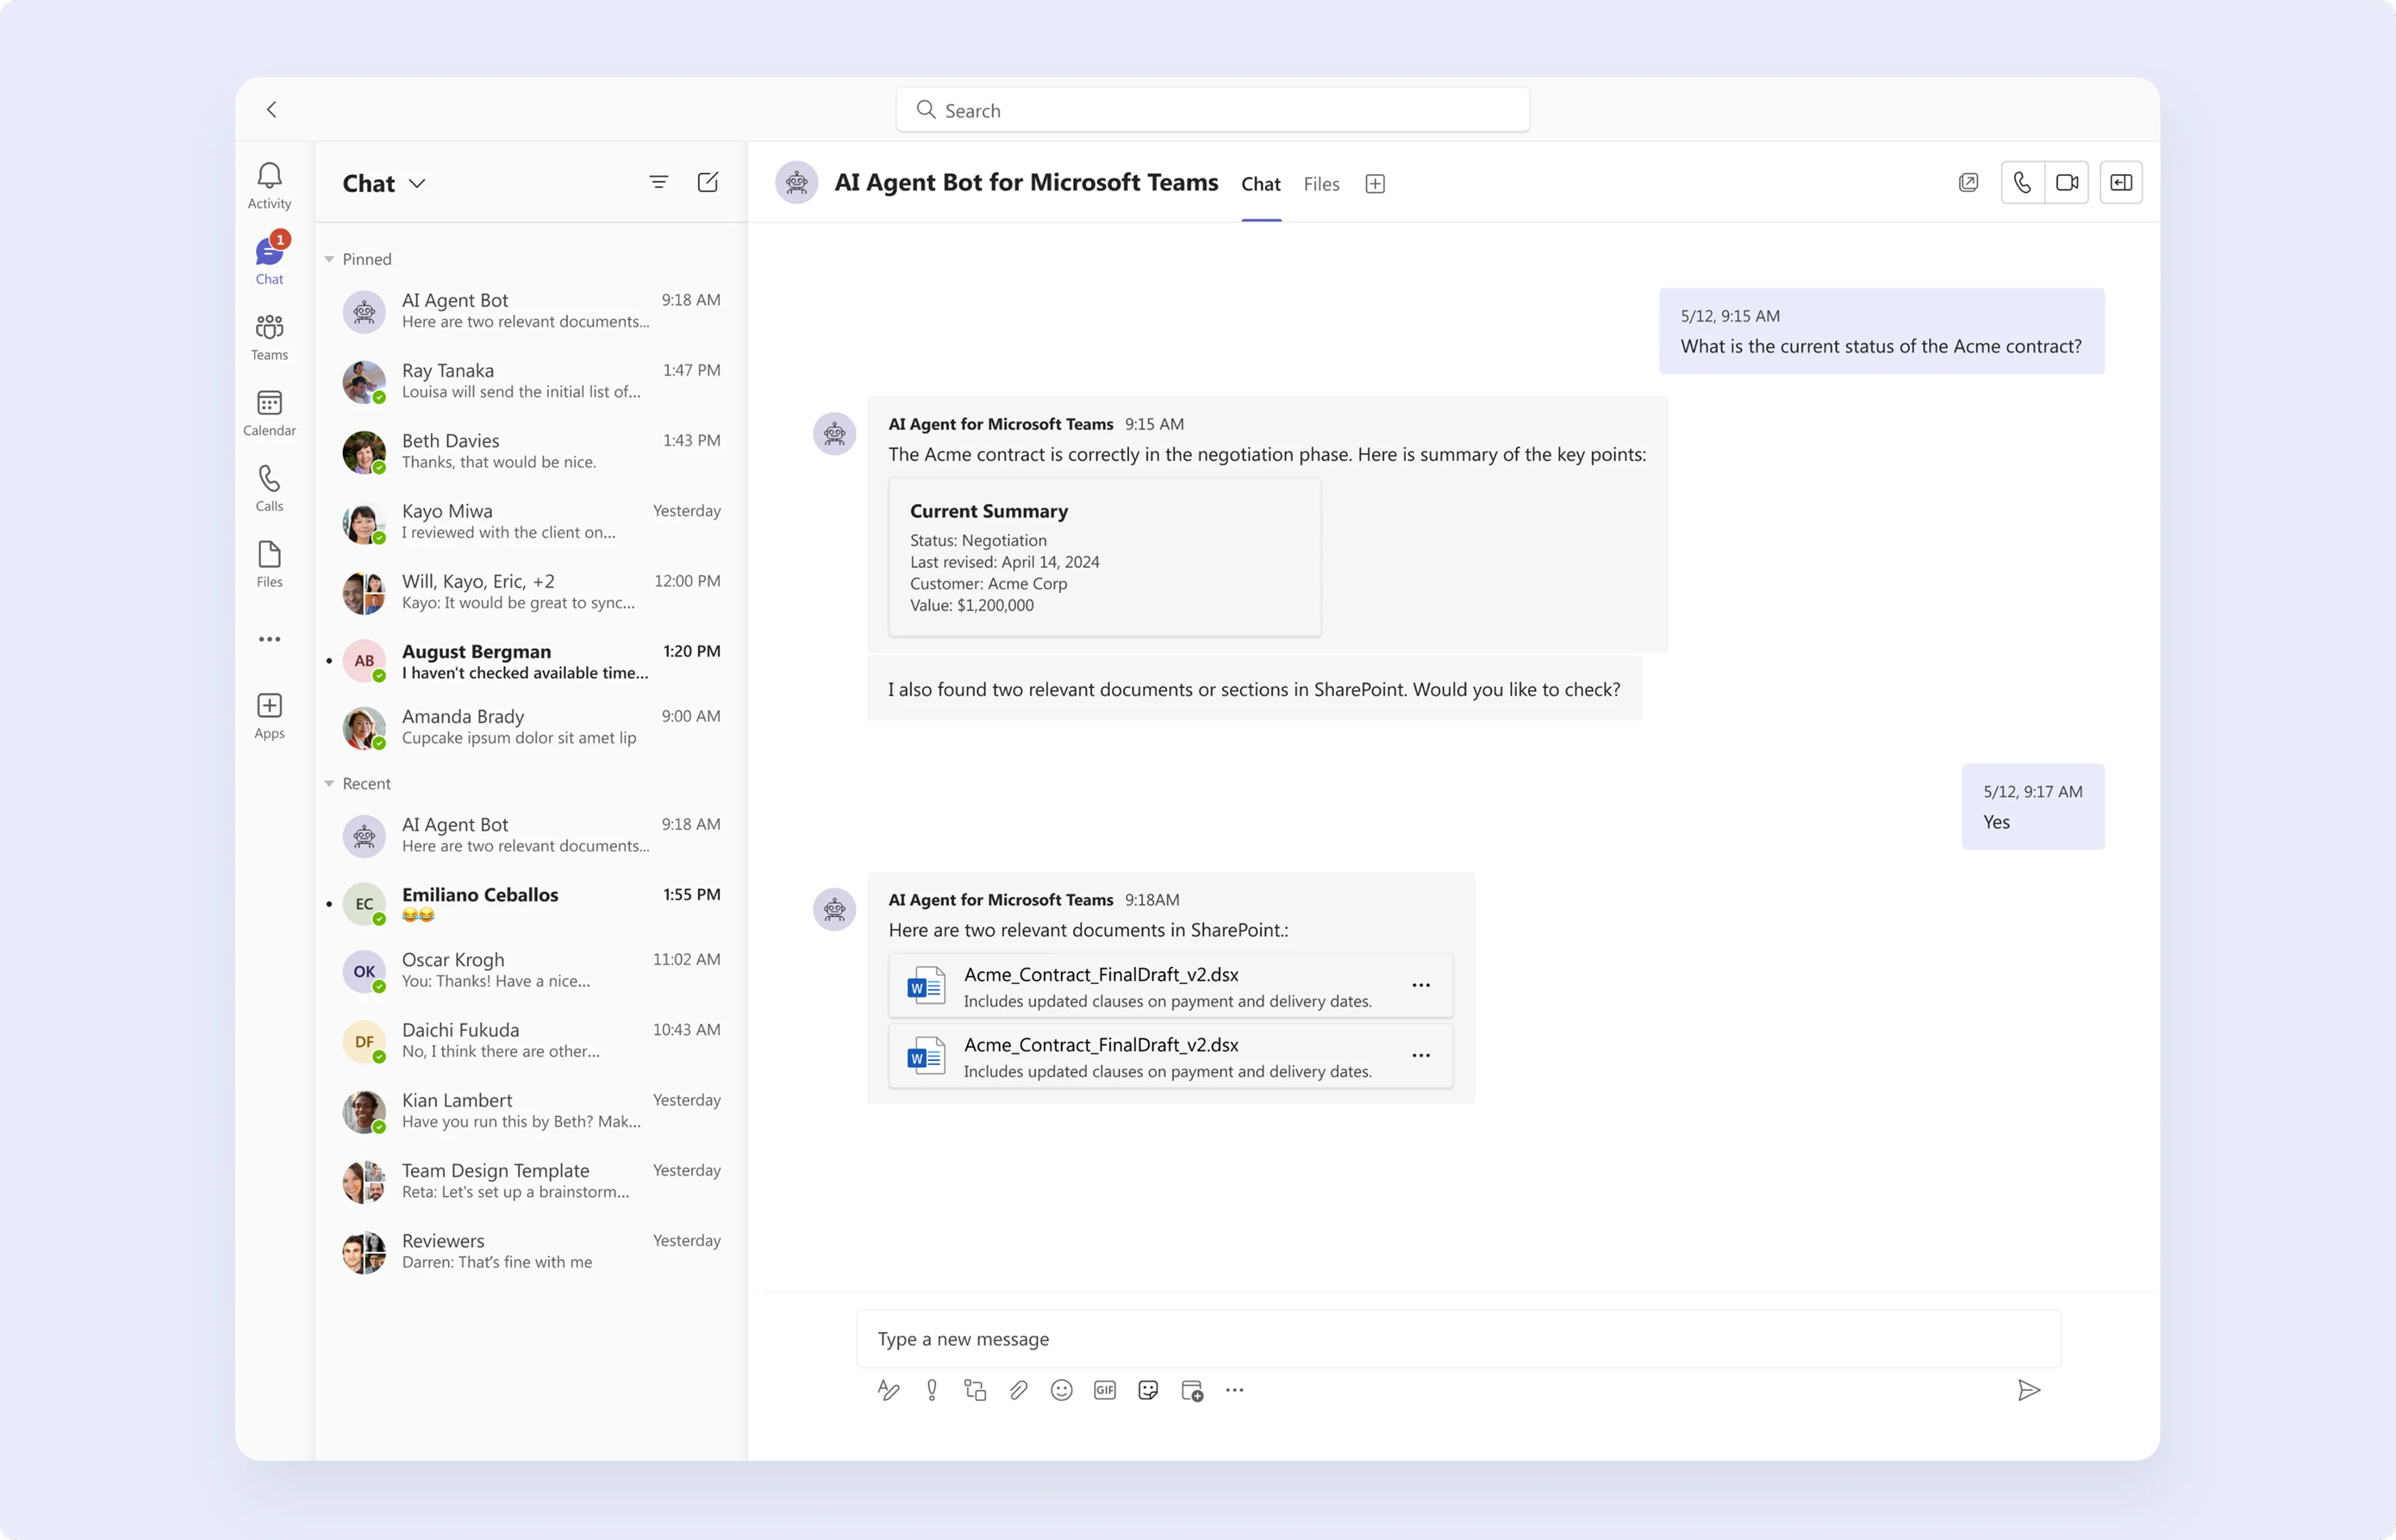Open the emoji picker
The width and height of the screenshot is (2396, 1540).
coord(1061,1390)
